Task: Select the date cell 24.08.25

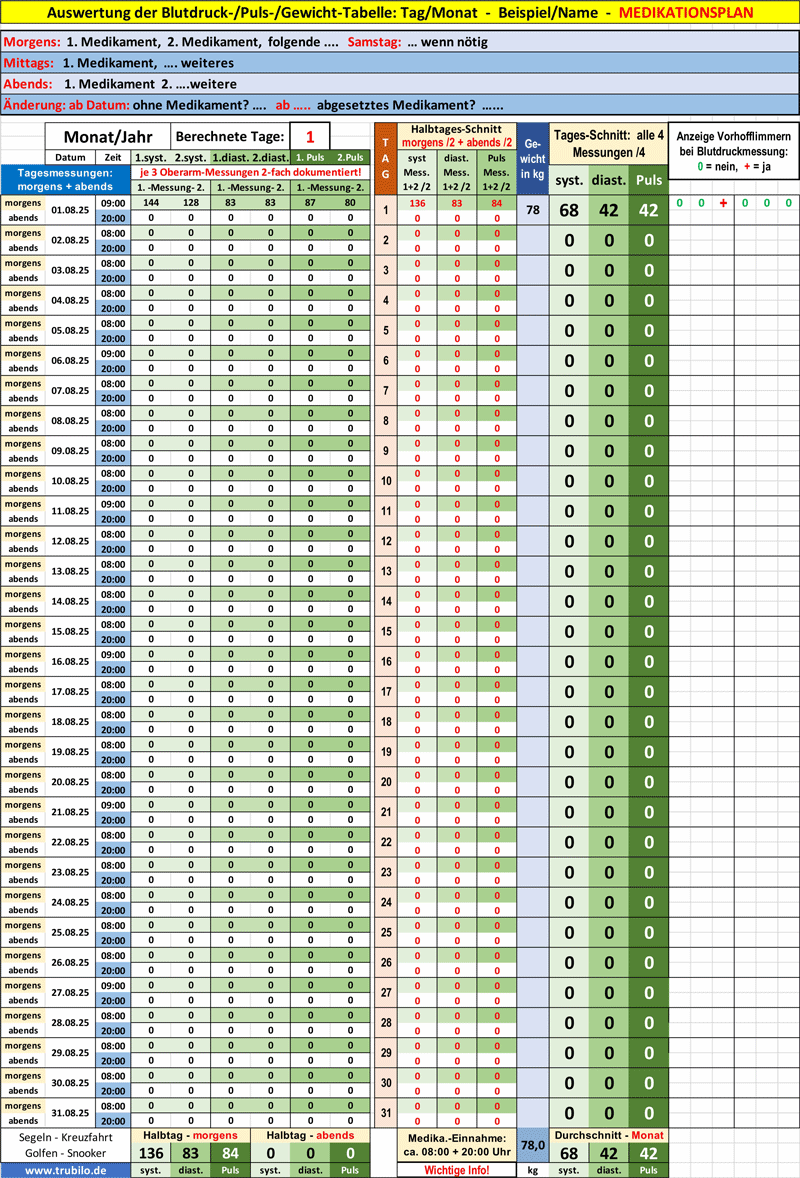Action: [70, 902]
